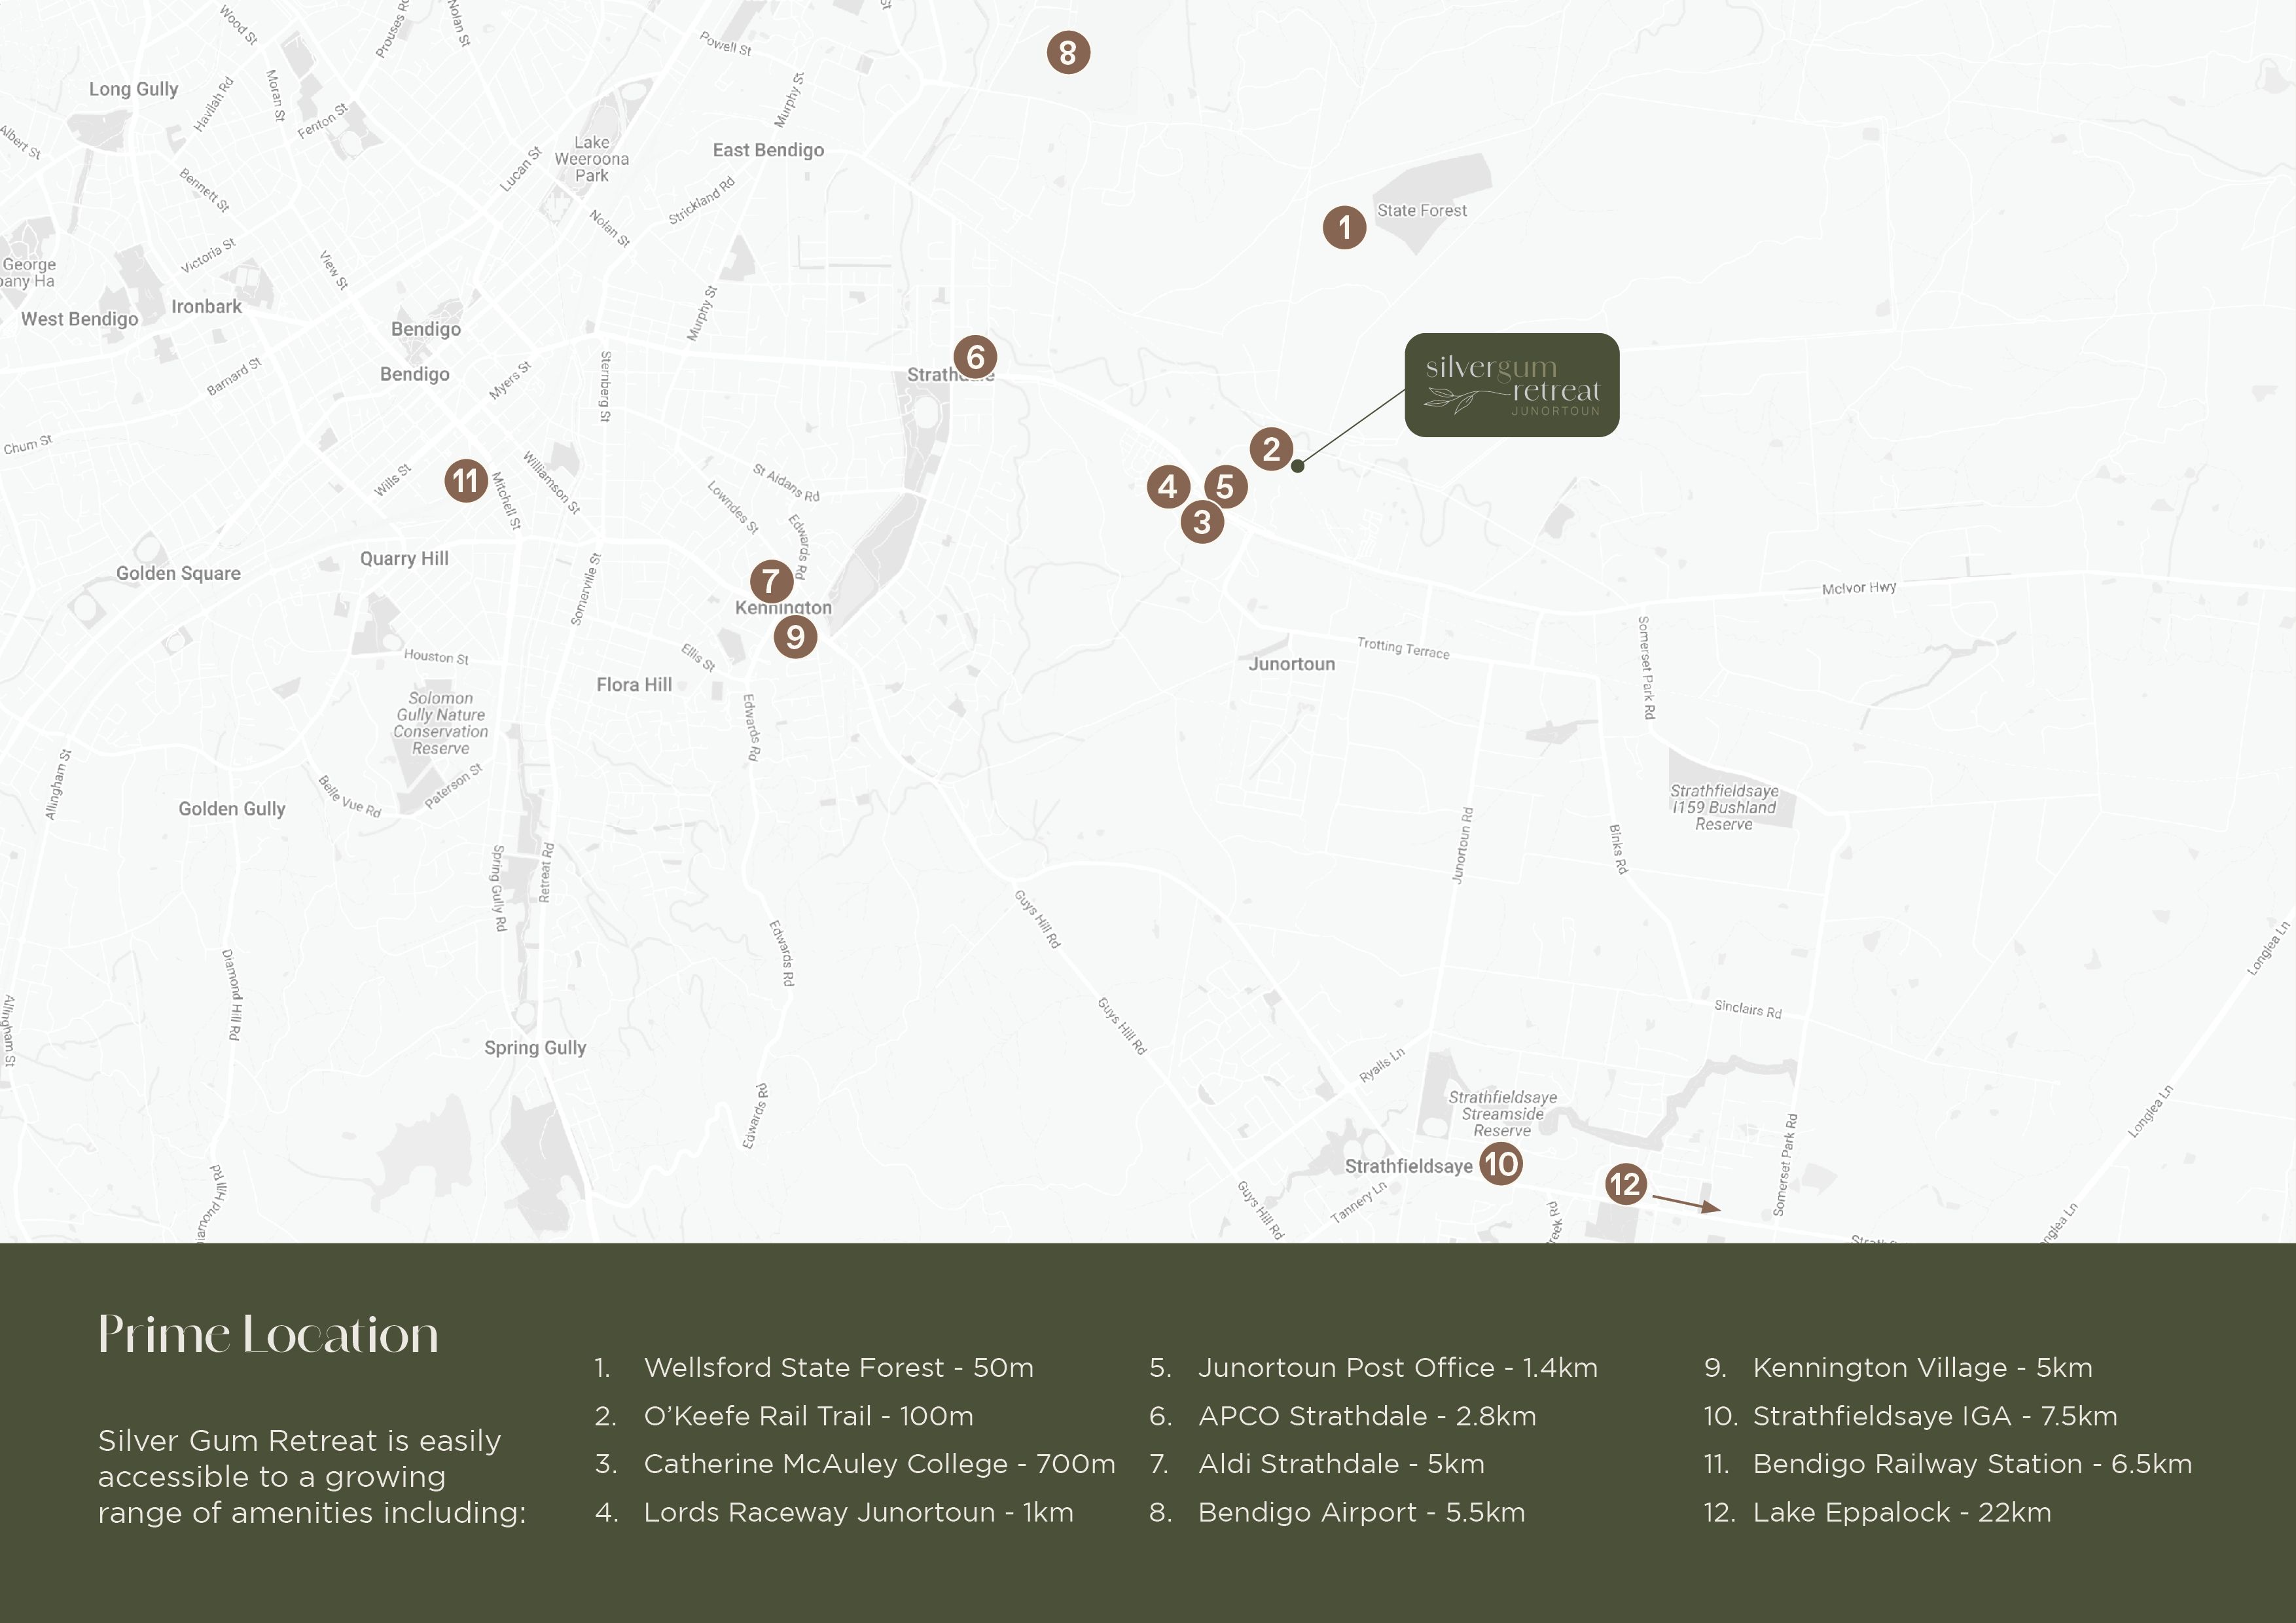The image size is (2296, 1623).
Task: Click map marker number 1 near State Forest
Action: click(x=1344, y=228)
